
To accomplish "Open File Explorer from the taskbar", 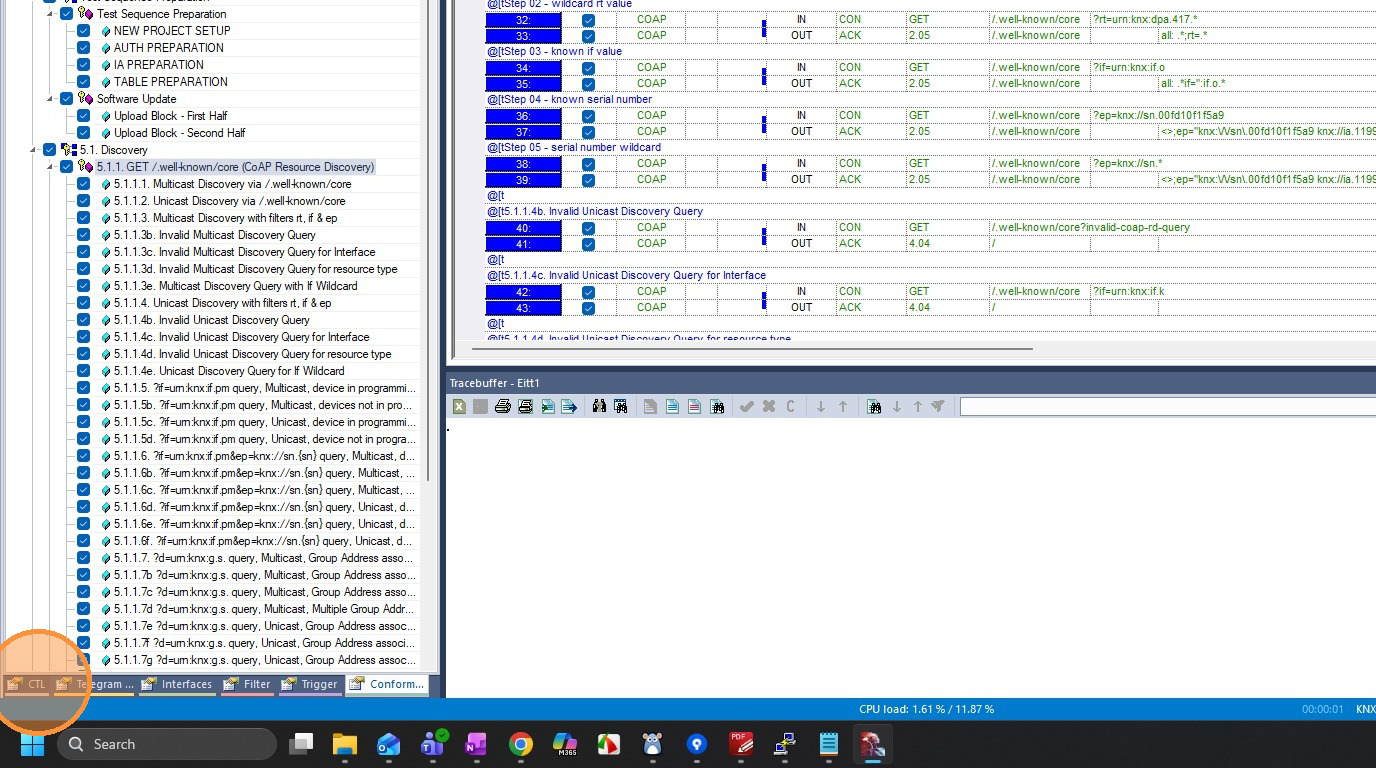I will pos(345,744).
